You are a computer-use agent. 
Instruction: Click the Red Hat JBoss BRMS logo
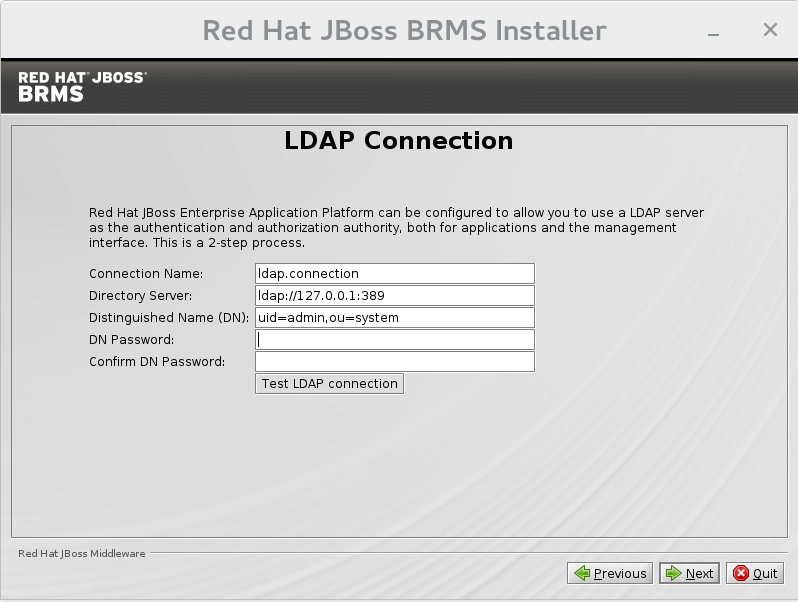pos(82,87)
